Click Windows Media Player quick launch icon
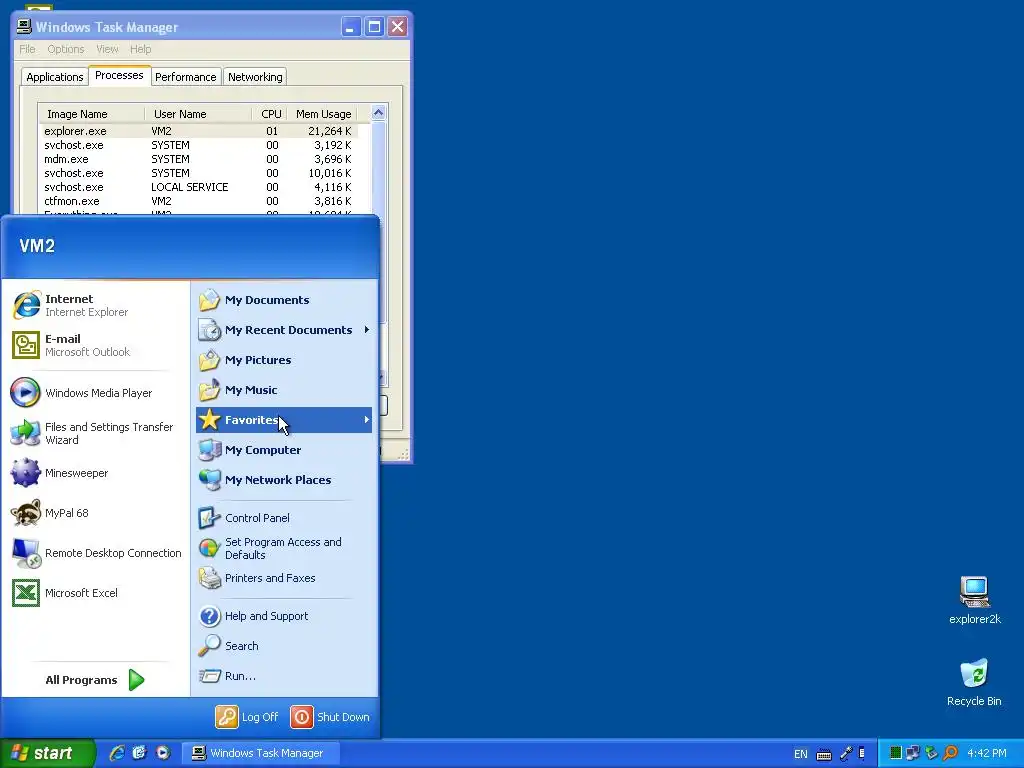This screenshot has width=1024, height=768. point(163,753)
